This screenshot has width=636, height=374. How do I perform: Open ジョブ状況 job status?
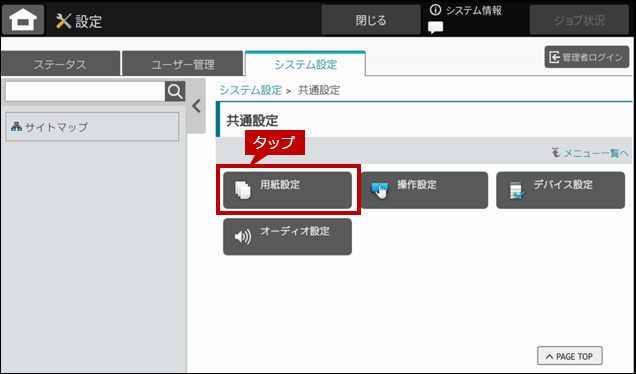coord(579,20)
